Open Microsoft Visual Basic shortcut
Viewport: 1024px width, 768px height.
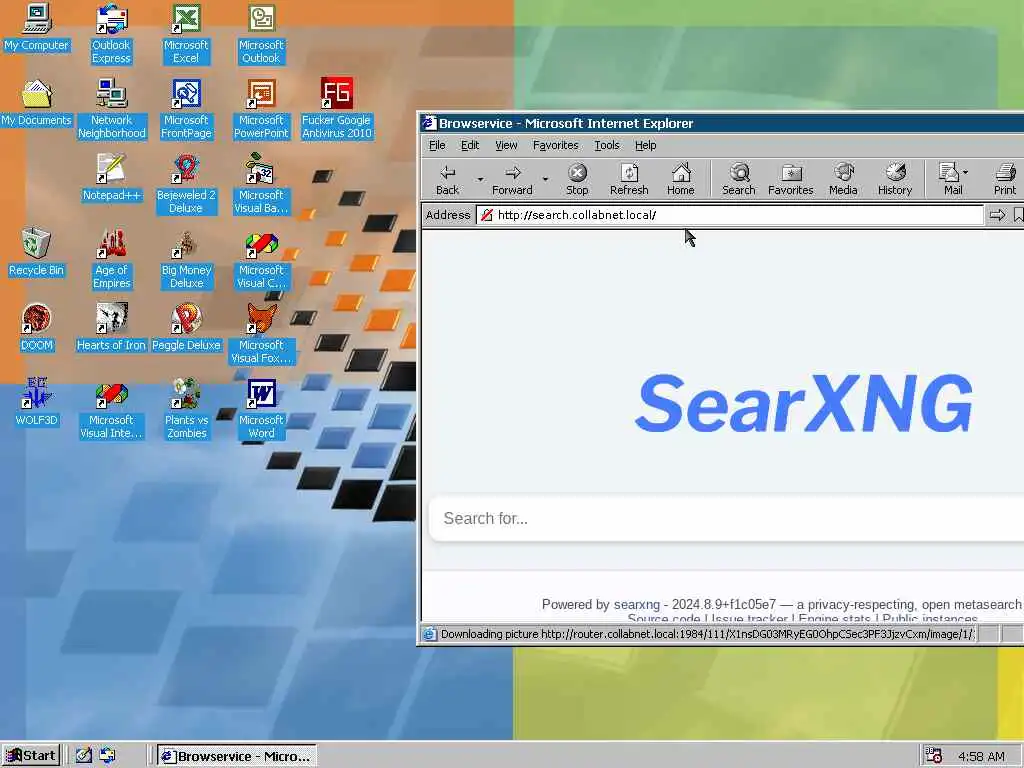261,184
